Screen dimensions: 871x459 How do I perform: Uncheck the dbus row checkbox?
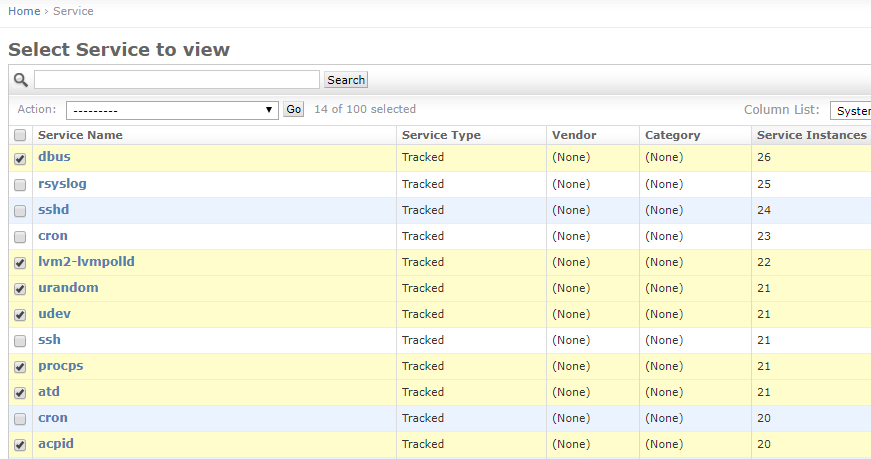coord(20,159)
